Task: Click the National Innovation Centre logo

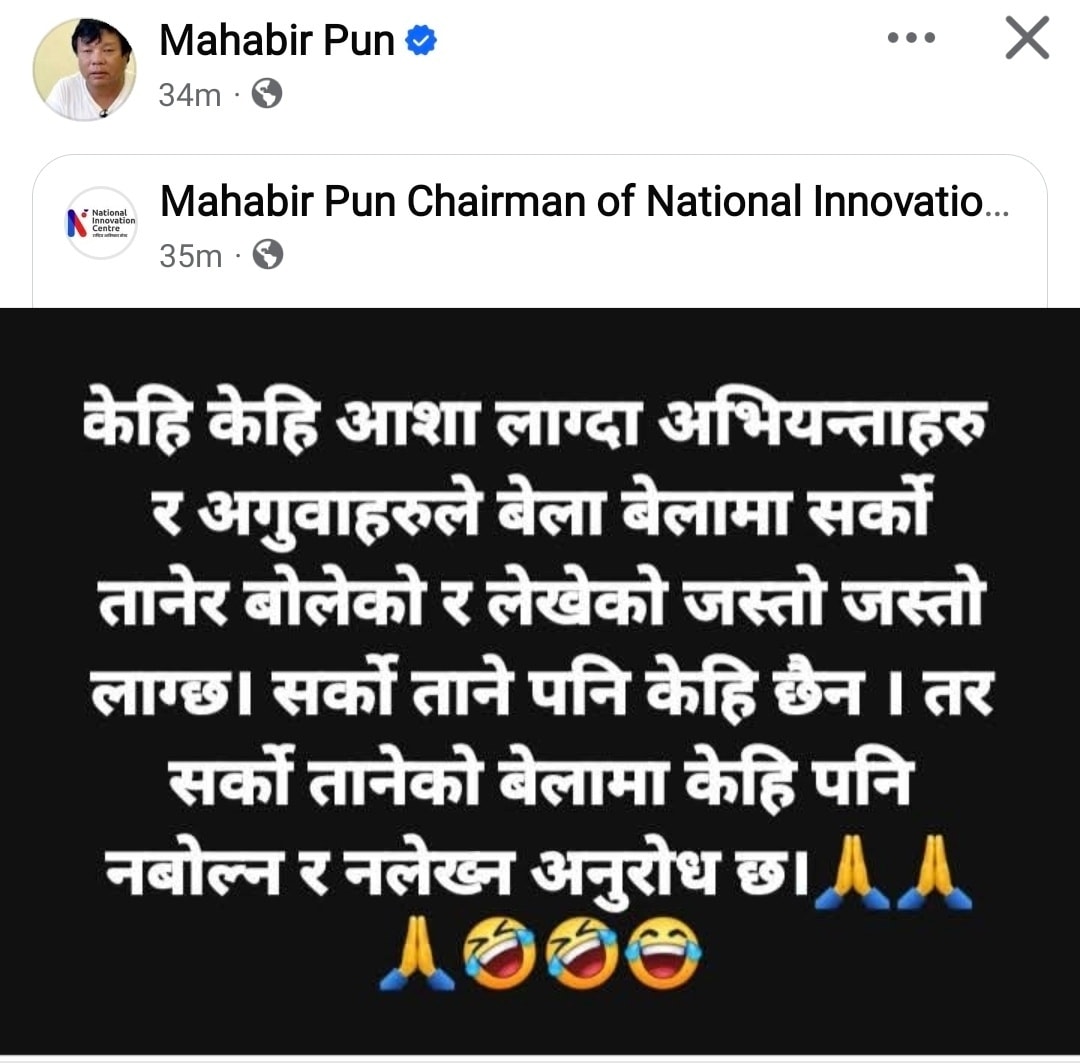Action: click(x=101, y=223)
